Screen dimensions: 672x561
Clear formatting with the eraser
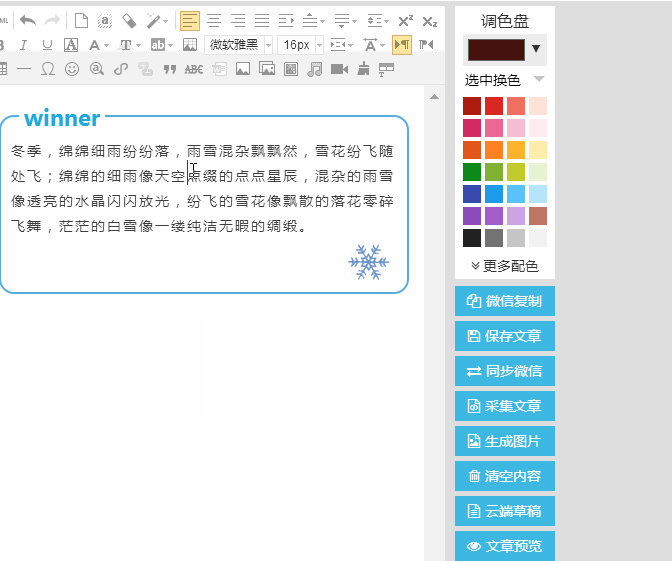[129, 20]
